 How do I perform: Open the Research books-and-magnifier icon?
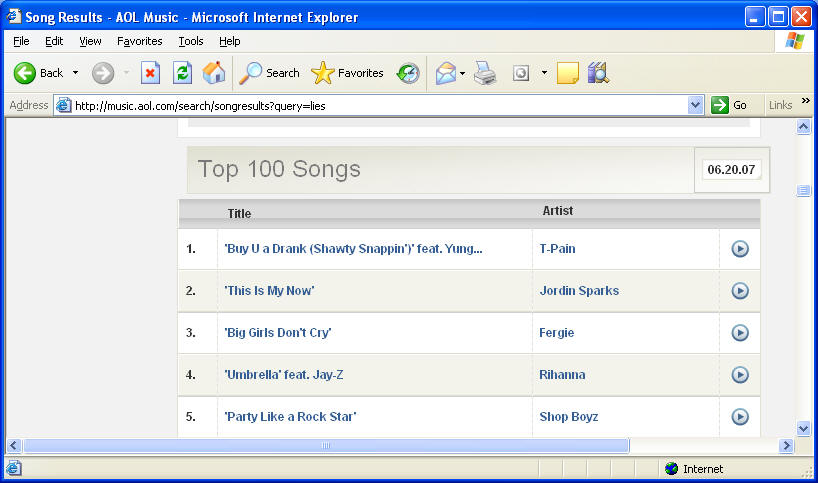pyautogui.click(x=598, y=73)
